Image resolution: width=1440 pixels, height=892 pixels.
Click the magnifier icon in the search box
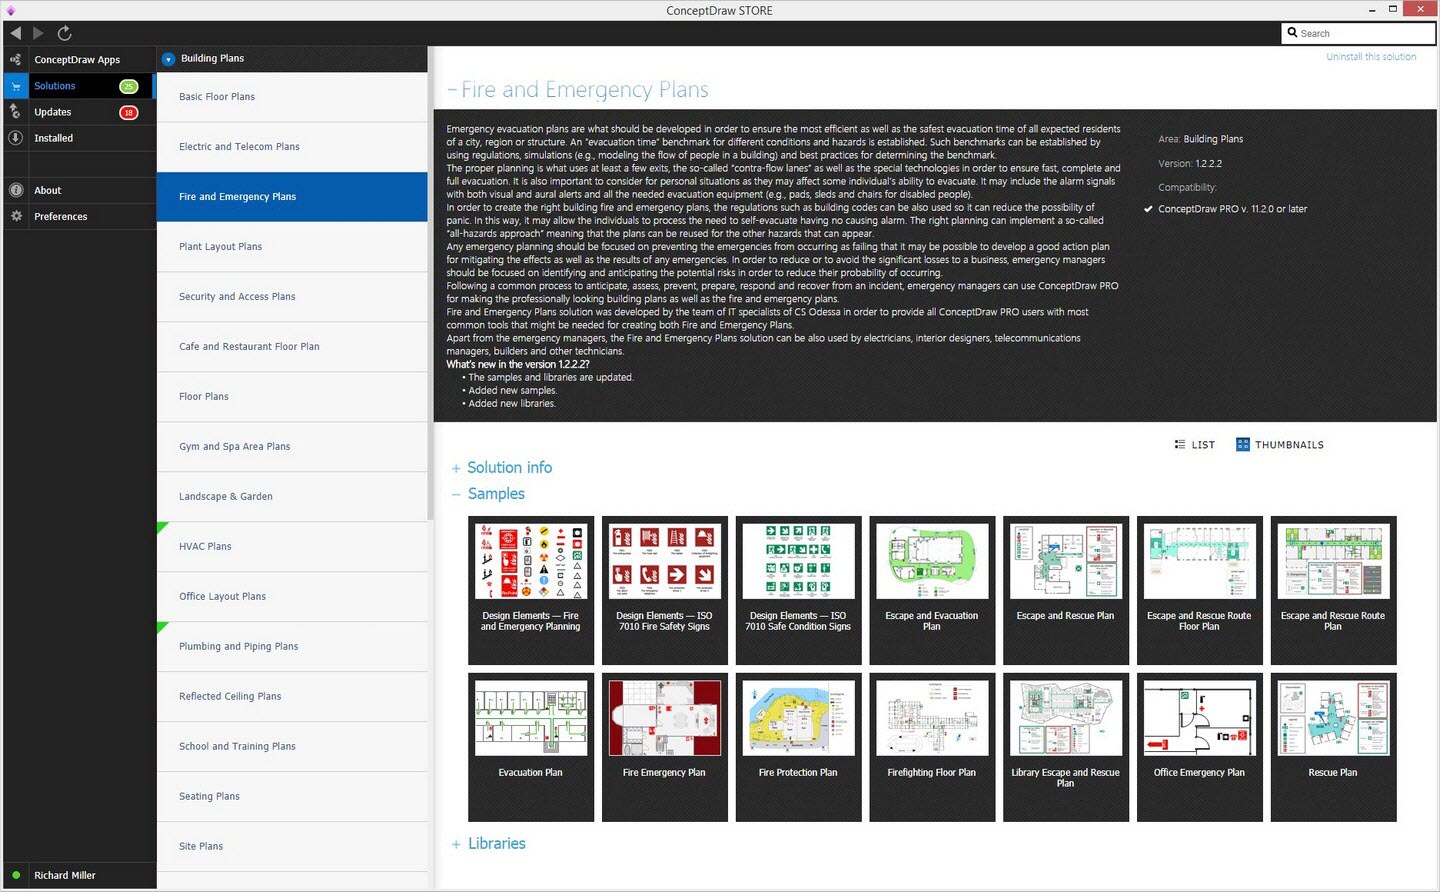(1294, 33)
